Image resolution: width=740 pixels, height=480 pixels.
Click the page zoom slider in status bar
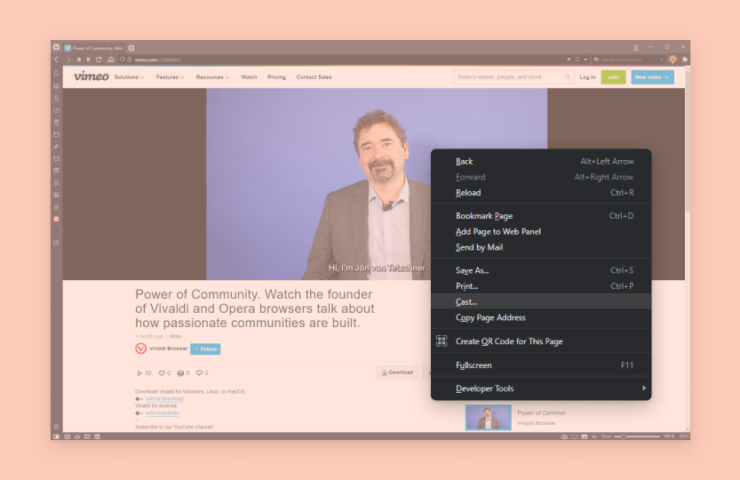click(637, 437)
